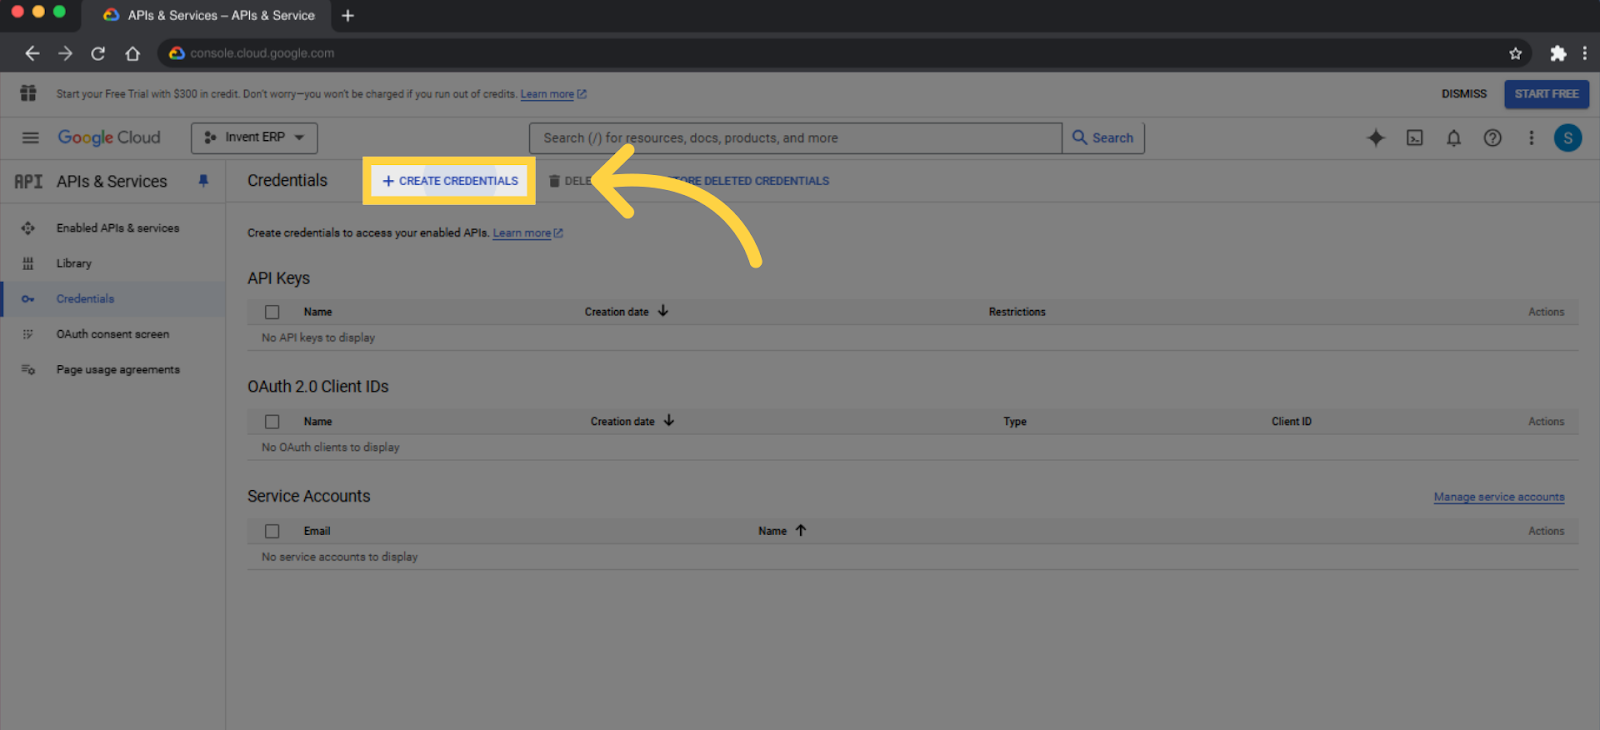This screenshot has height=730, width=1600.
Task: Bookmark this page with the star icon
Action: tap(1515, 53)
